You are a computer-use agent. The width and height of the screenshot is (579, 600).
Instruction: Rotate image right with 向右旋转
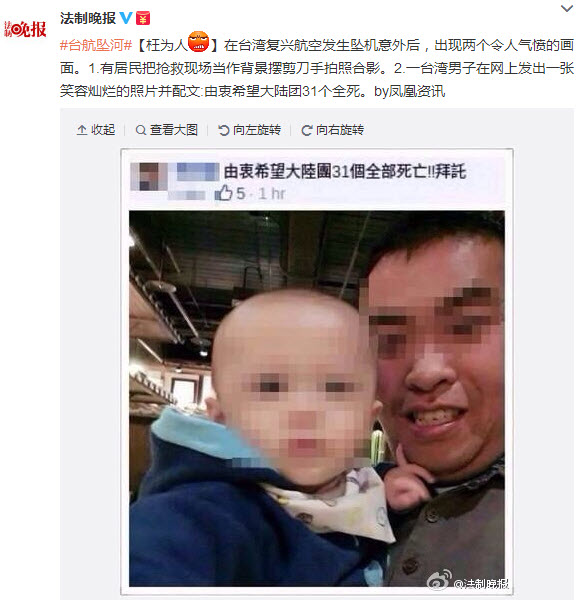pos(332,130)
